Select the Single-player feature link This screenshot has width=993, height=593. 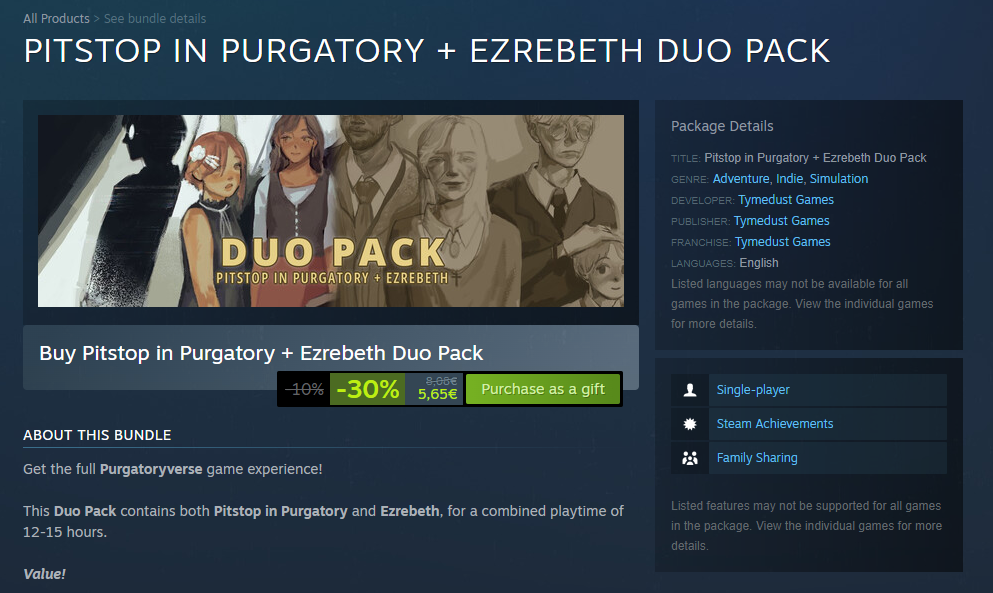(x=753, y=390)
